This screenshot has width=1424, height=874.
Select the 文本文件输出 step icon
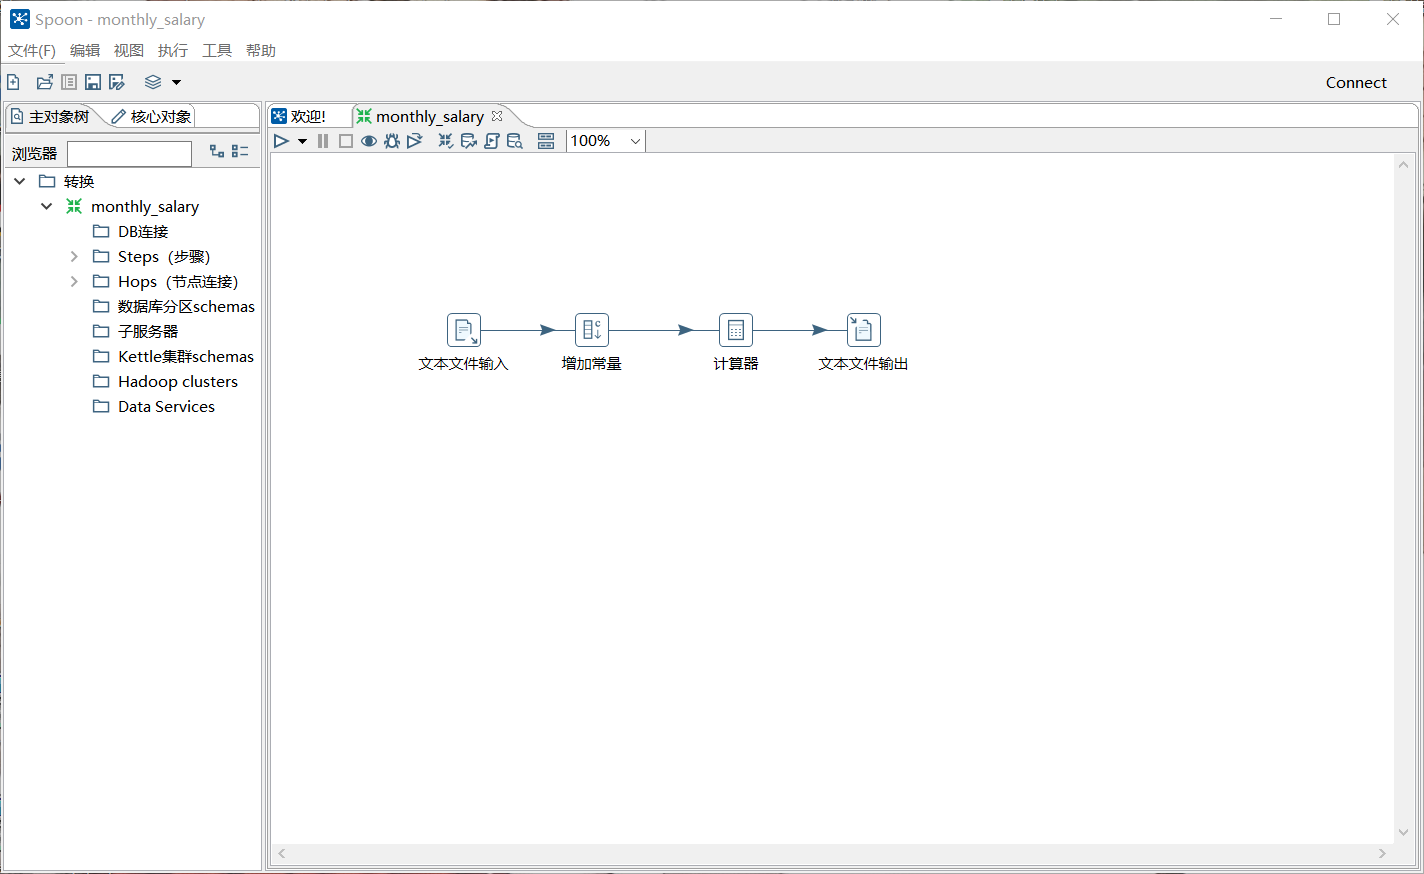coord(864,330)
